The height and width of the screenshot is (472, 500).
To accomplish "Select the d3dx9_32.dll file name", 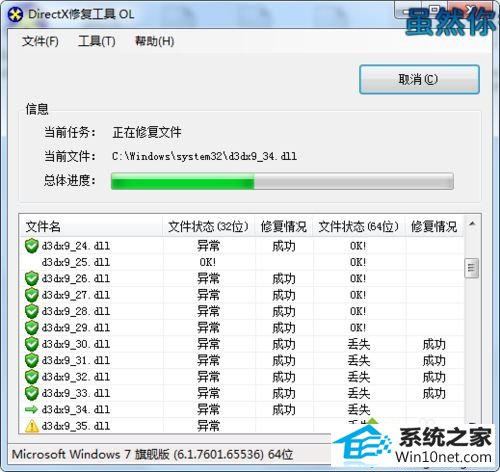I will [x=76, y=377].
